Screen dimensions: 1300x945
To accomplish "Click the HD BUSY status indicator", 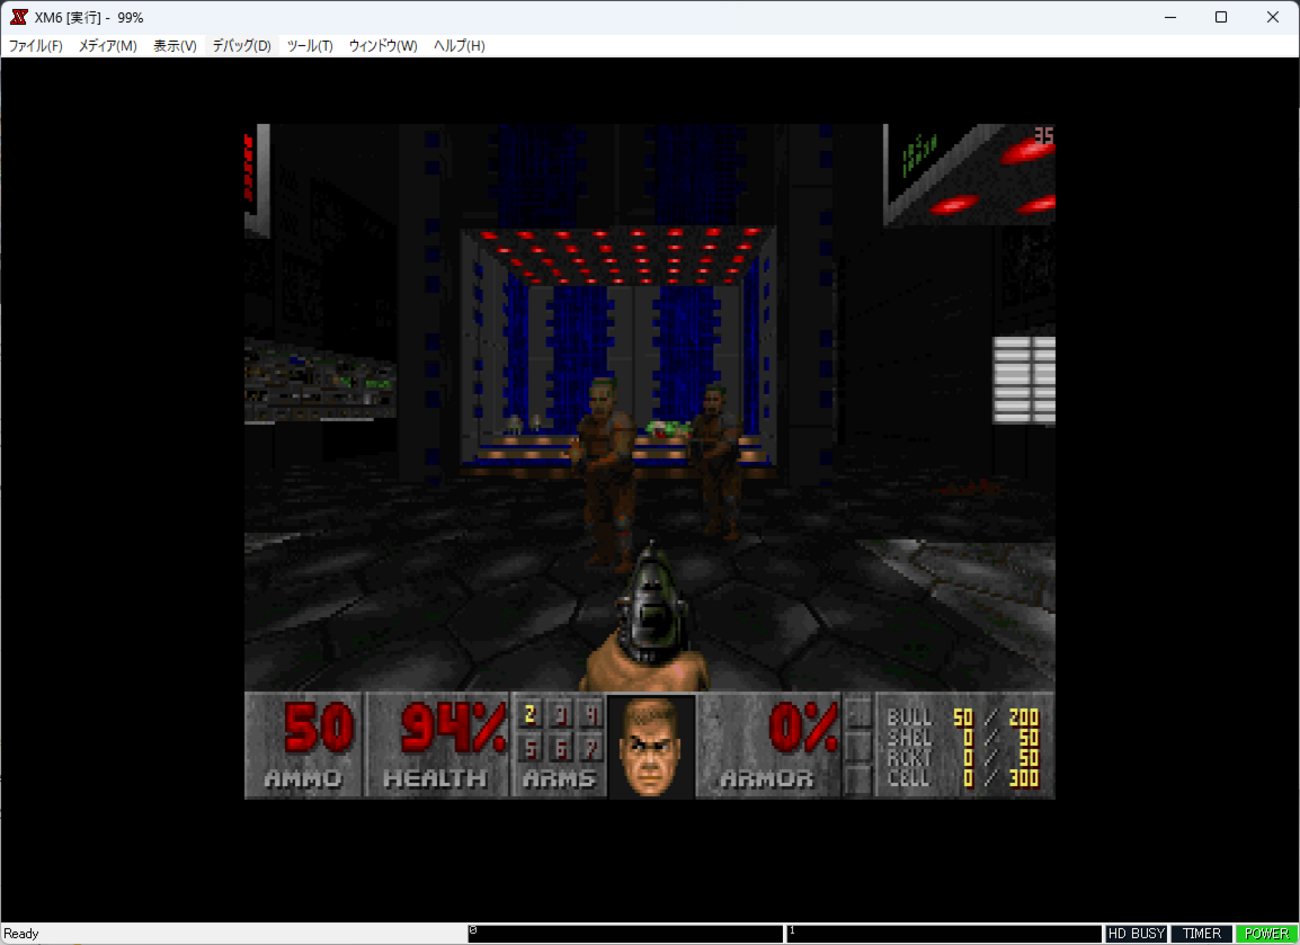I will point(1136,933).
